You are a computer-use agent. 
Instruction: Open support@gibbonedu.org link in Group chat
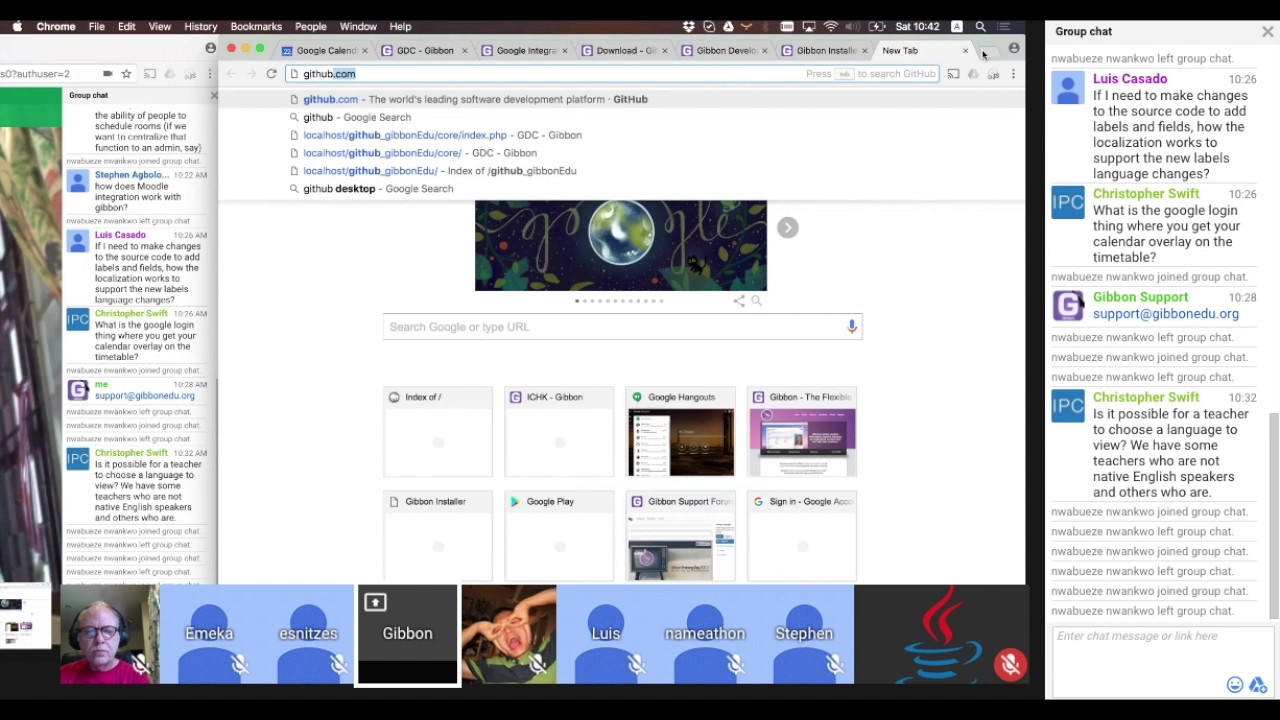[1166, 314]
